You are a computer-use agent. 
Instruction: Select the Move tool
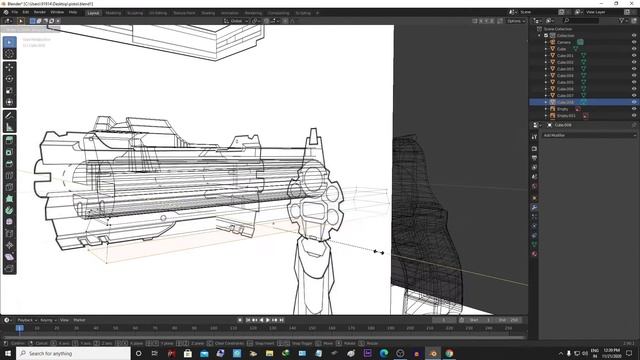pos(9,67)
